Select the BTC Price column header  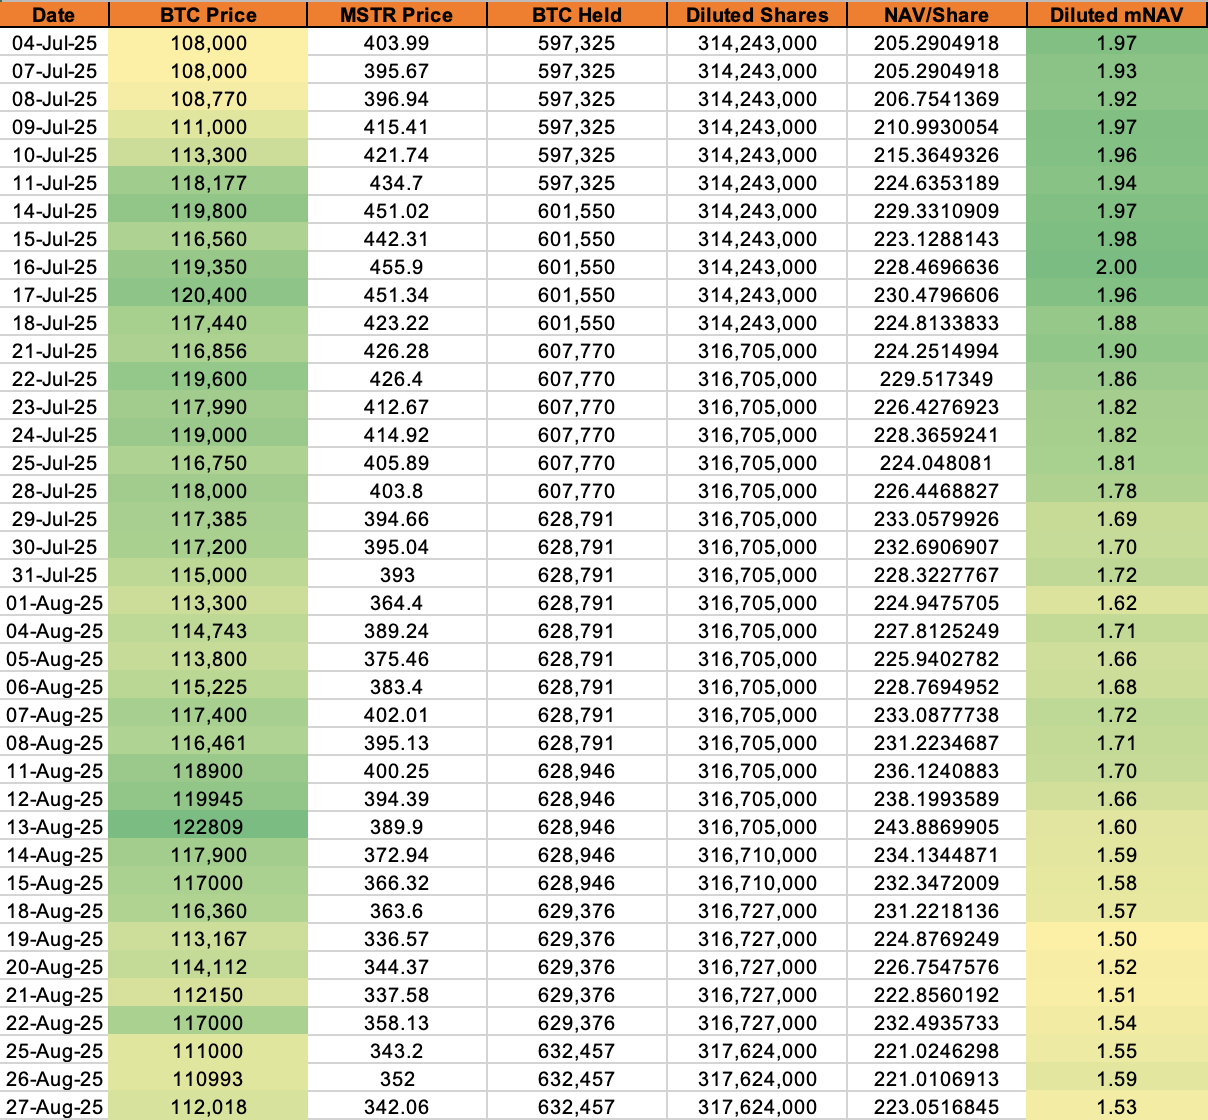[208, 15]
